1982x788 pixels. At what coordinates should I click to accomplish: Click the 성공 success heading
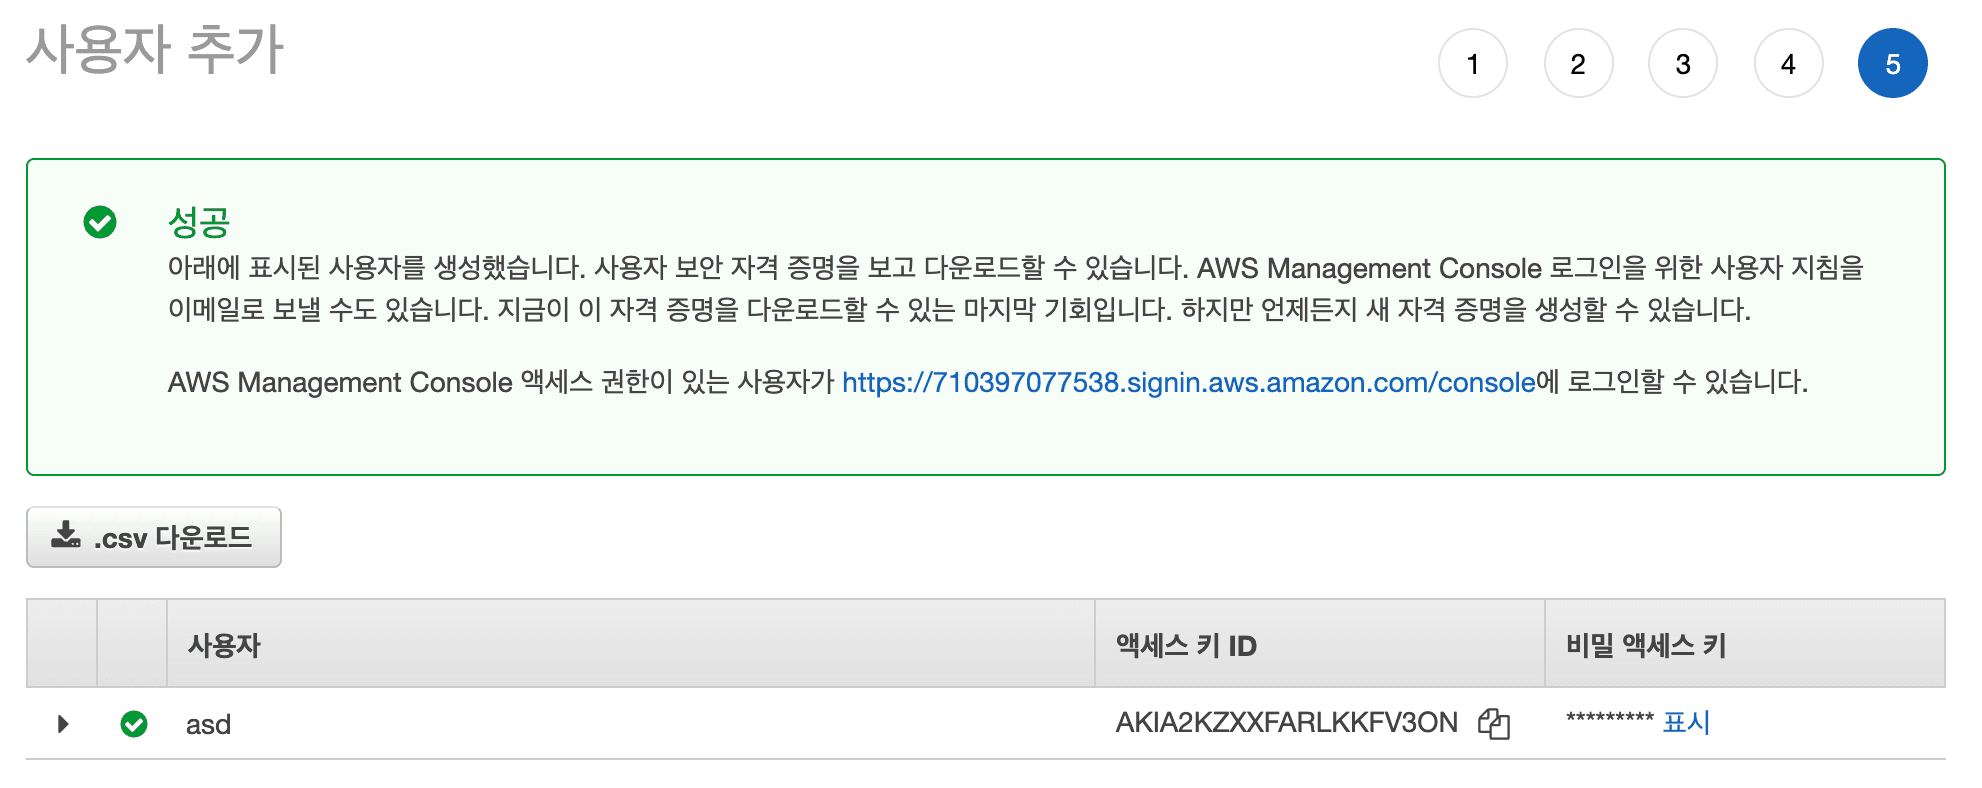coord(199,222)
